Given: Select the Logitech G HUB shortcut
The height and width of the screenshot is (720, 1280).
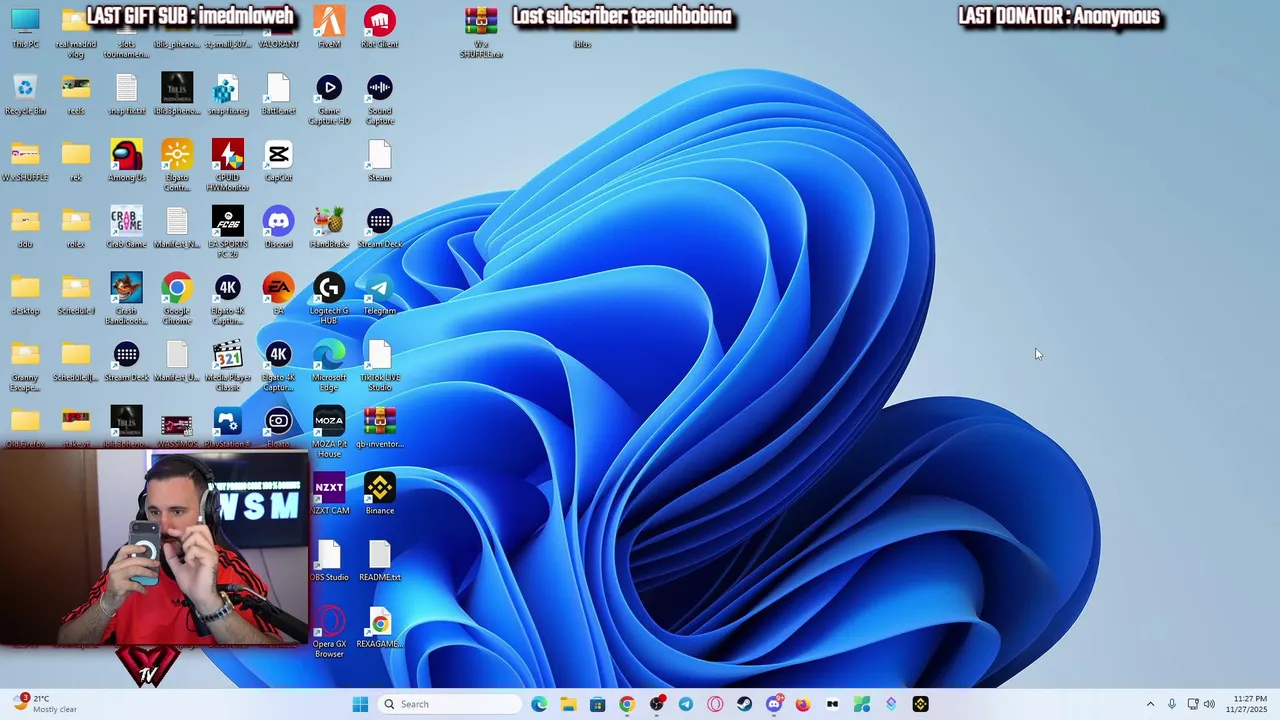Looking at the screenshot, I should click(329, 299).
